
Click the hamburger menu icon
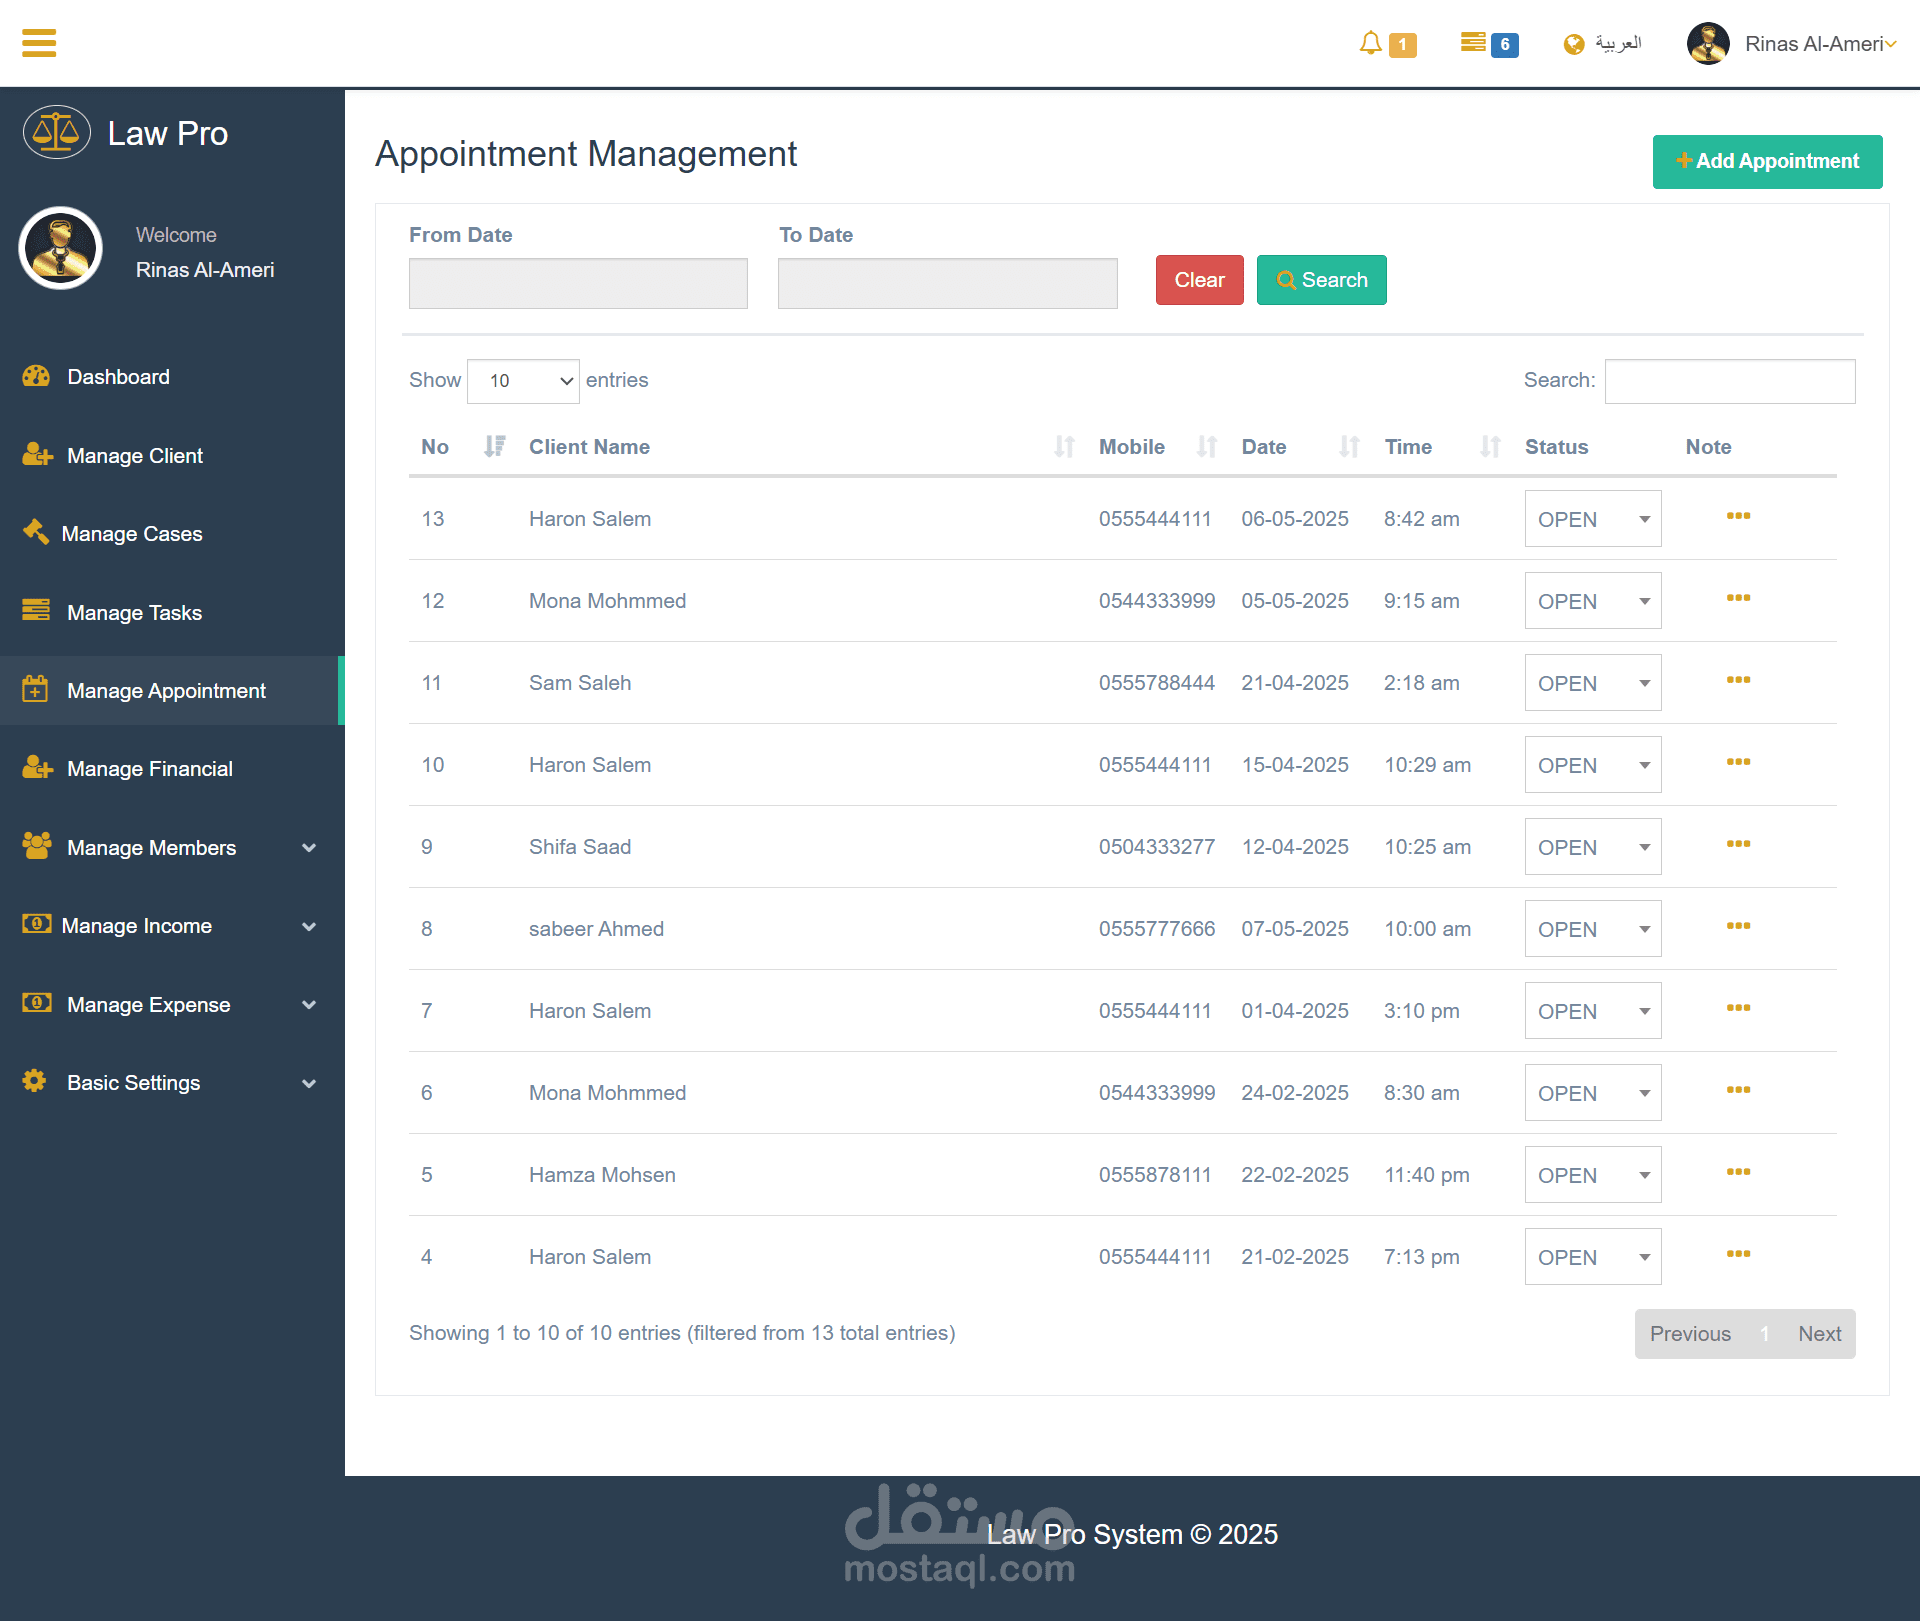point(39,43)
